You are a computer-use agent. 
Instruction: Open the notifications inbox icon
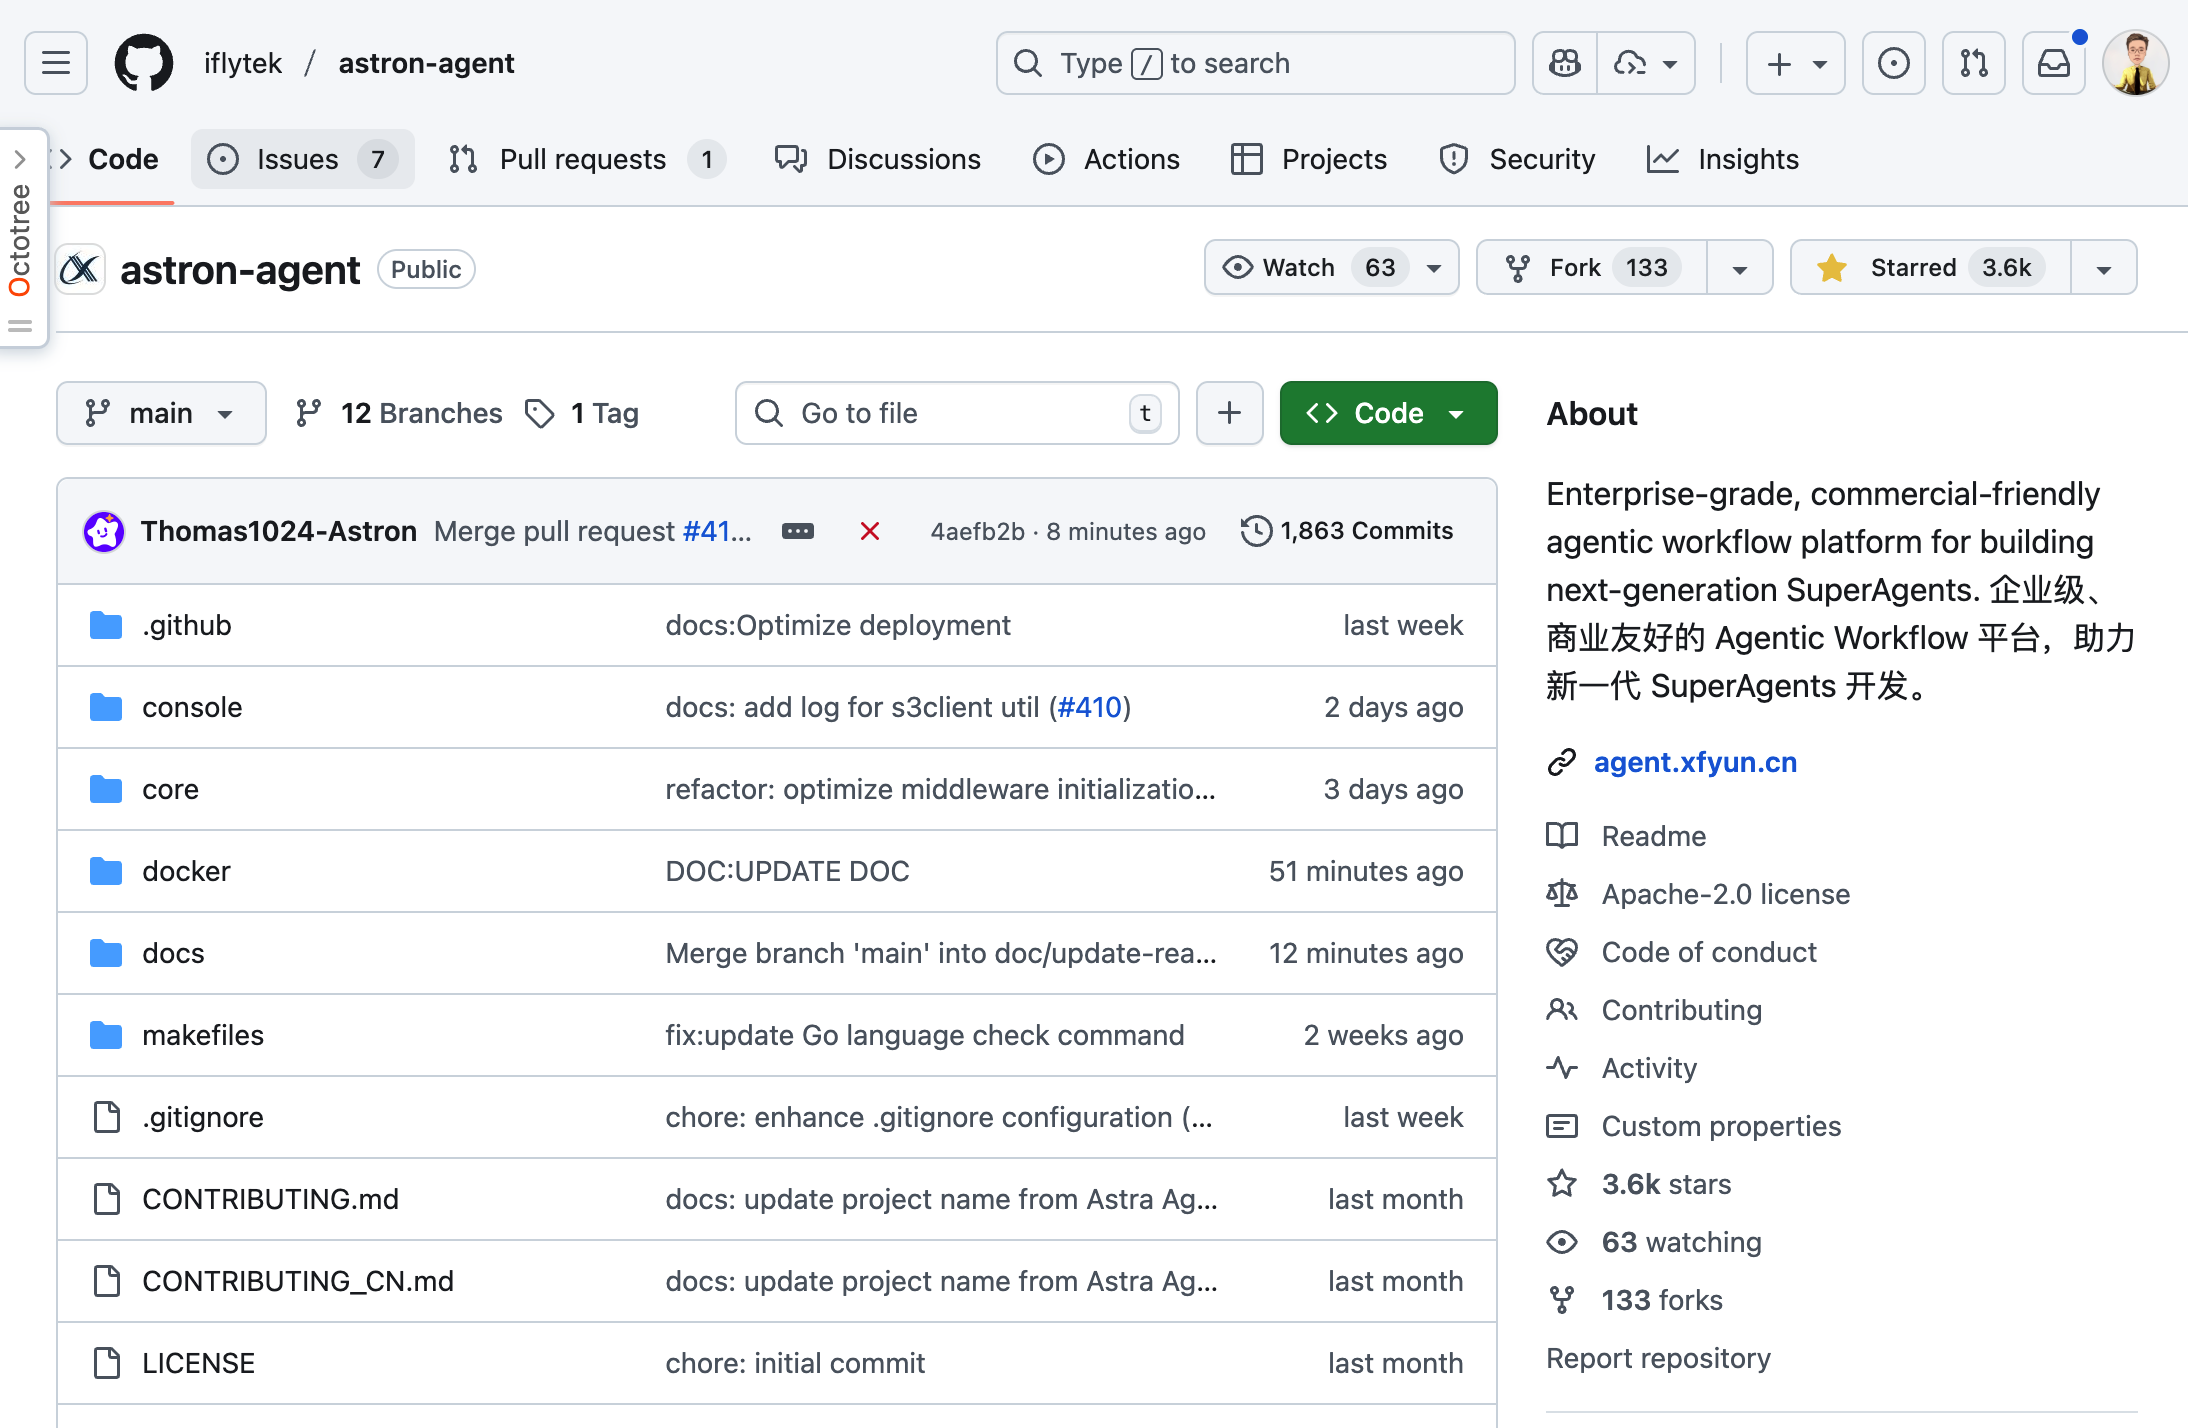tap(2053, 63)
